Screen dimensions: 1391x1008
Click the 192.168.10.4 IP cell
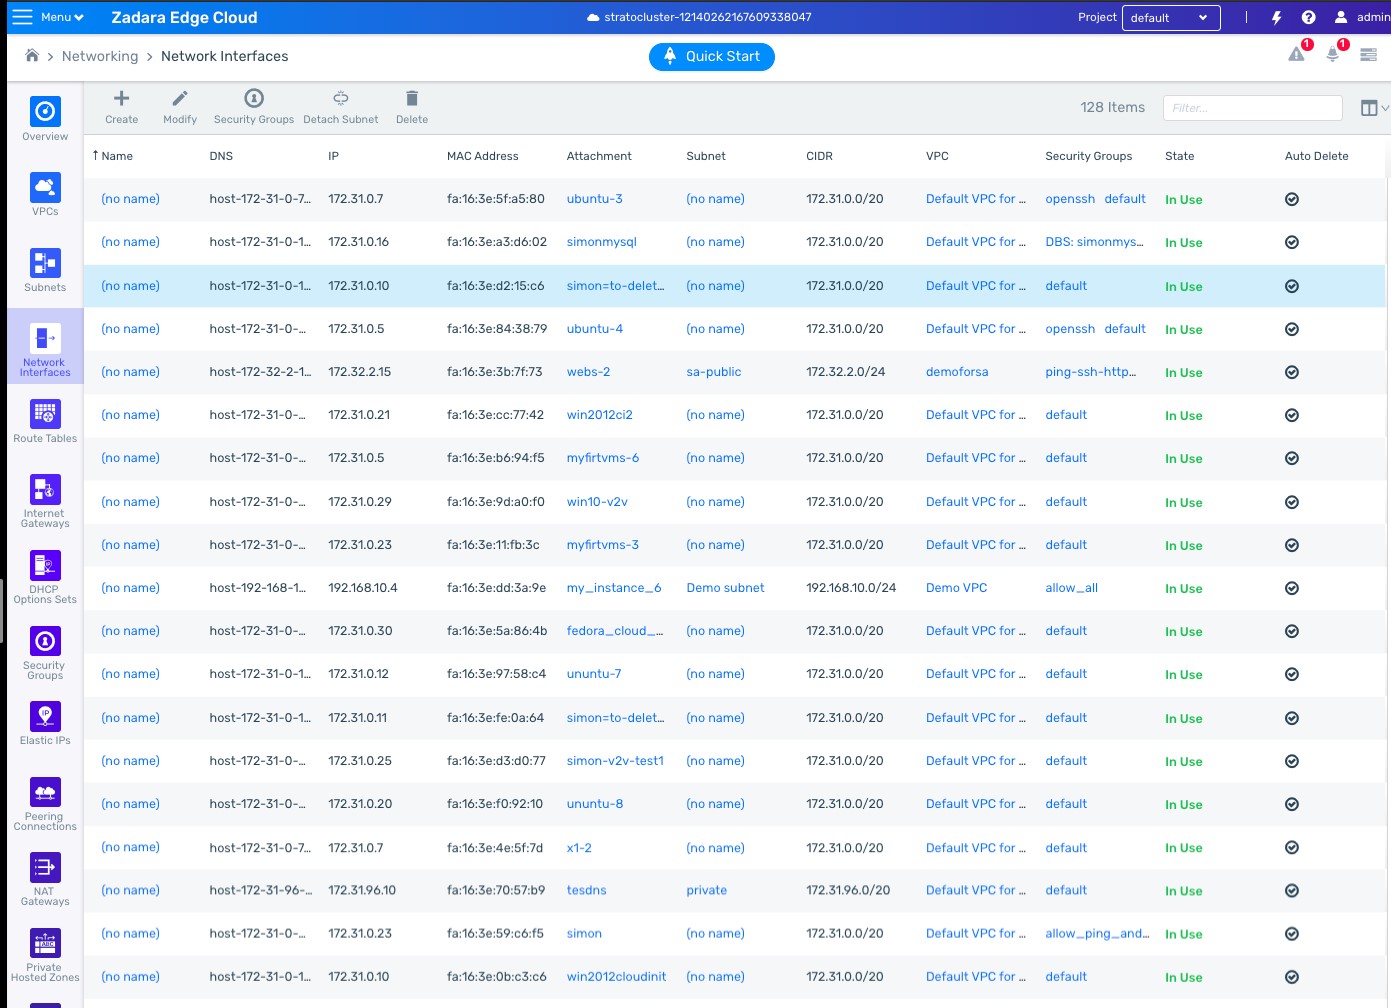click(x=363, y=588)
